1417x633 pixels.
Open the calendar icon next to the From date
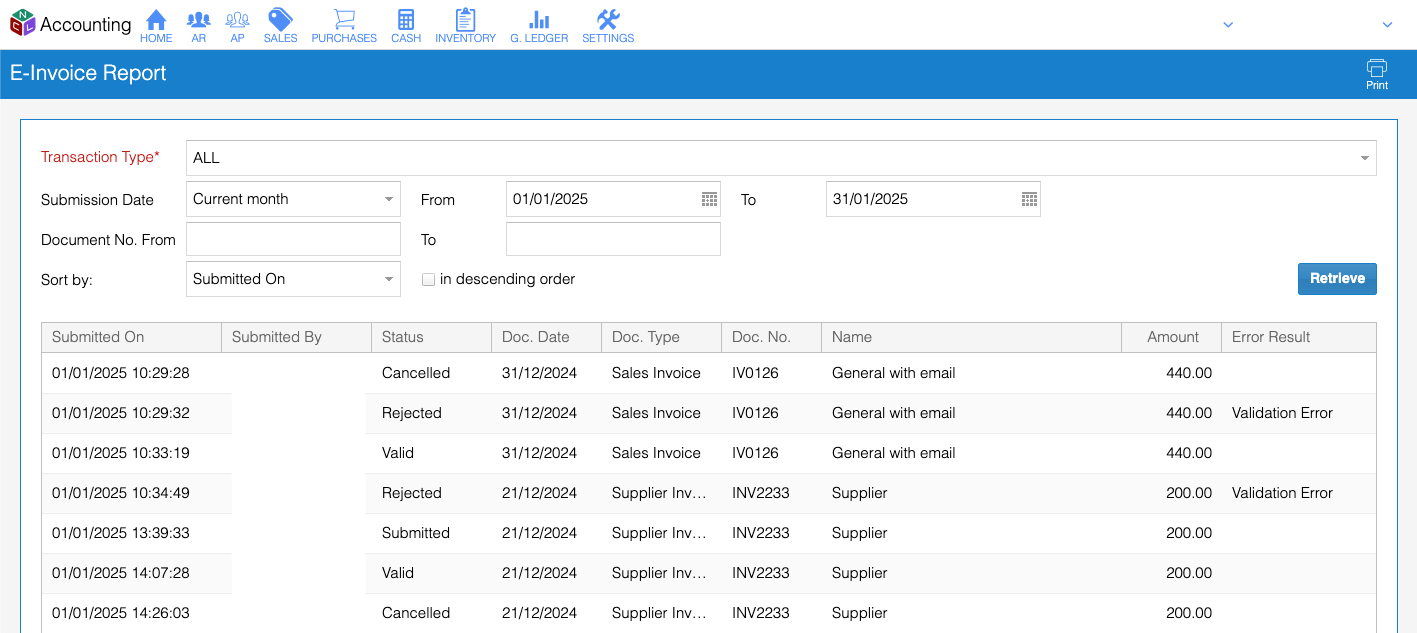pos(706,199)
